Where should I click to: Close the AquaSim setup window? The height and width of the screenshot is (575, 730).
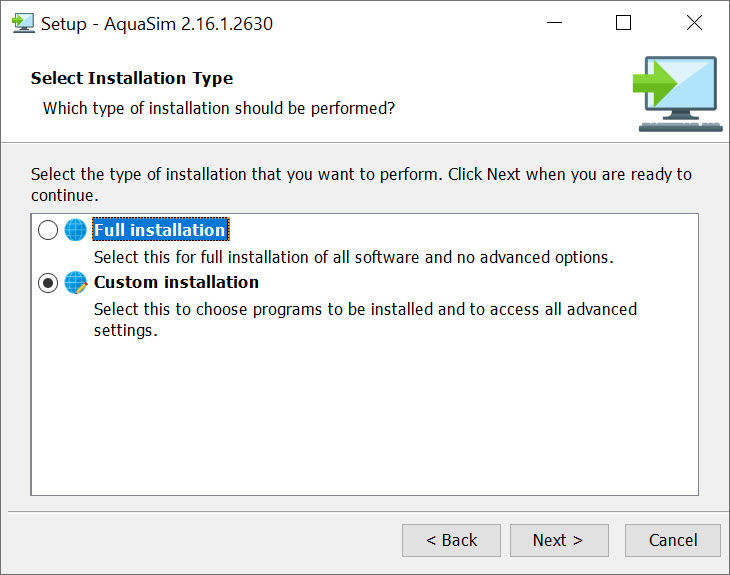pyautogui.click(x=694, y=23)
